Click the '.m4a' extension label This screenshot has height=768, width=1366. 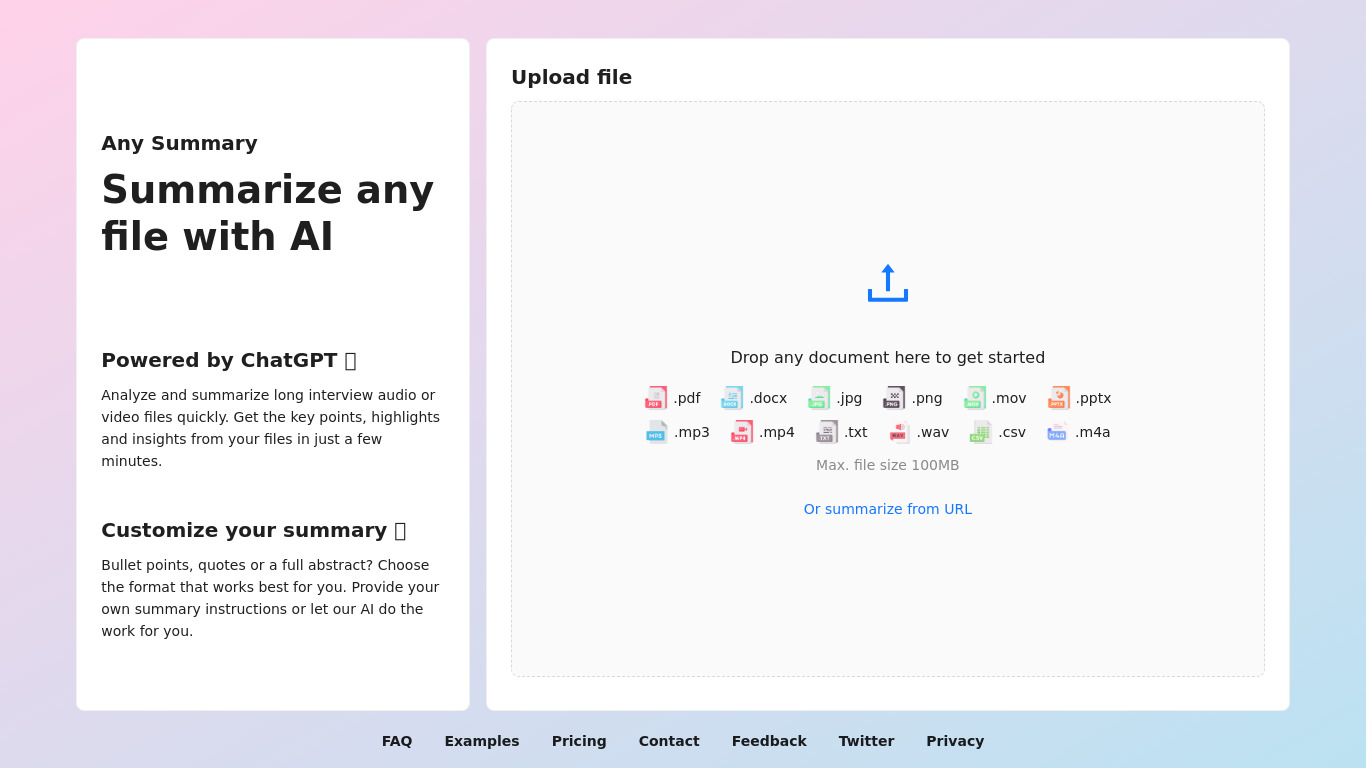pos(1093,432)
